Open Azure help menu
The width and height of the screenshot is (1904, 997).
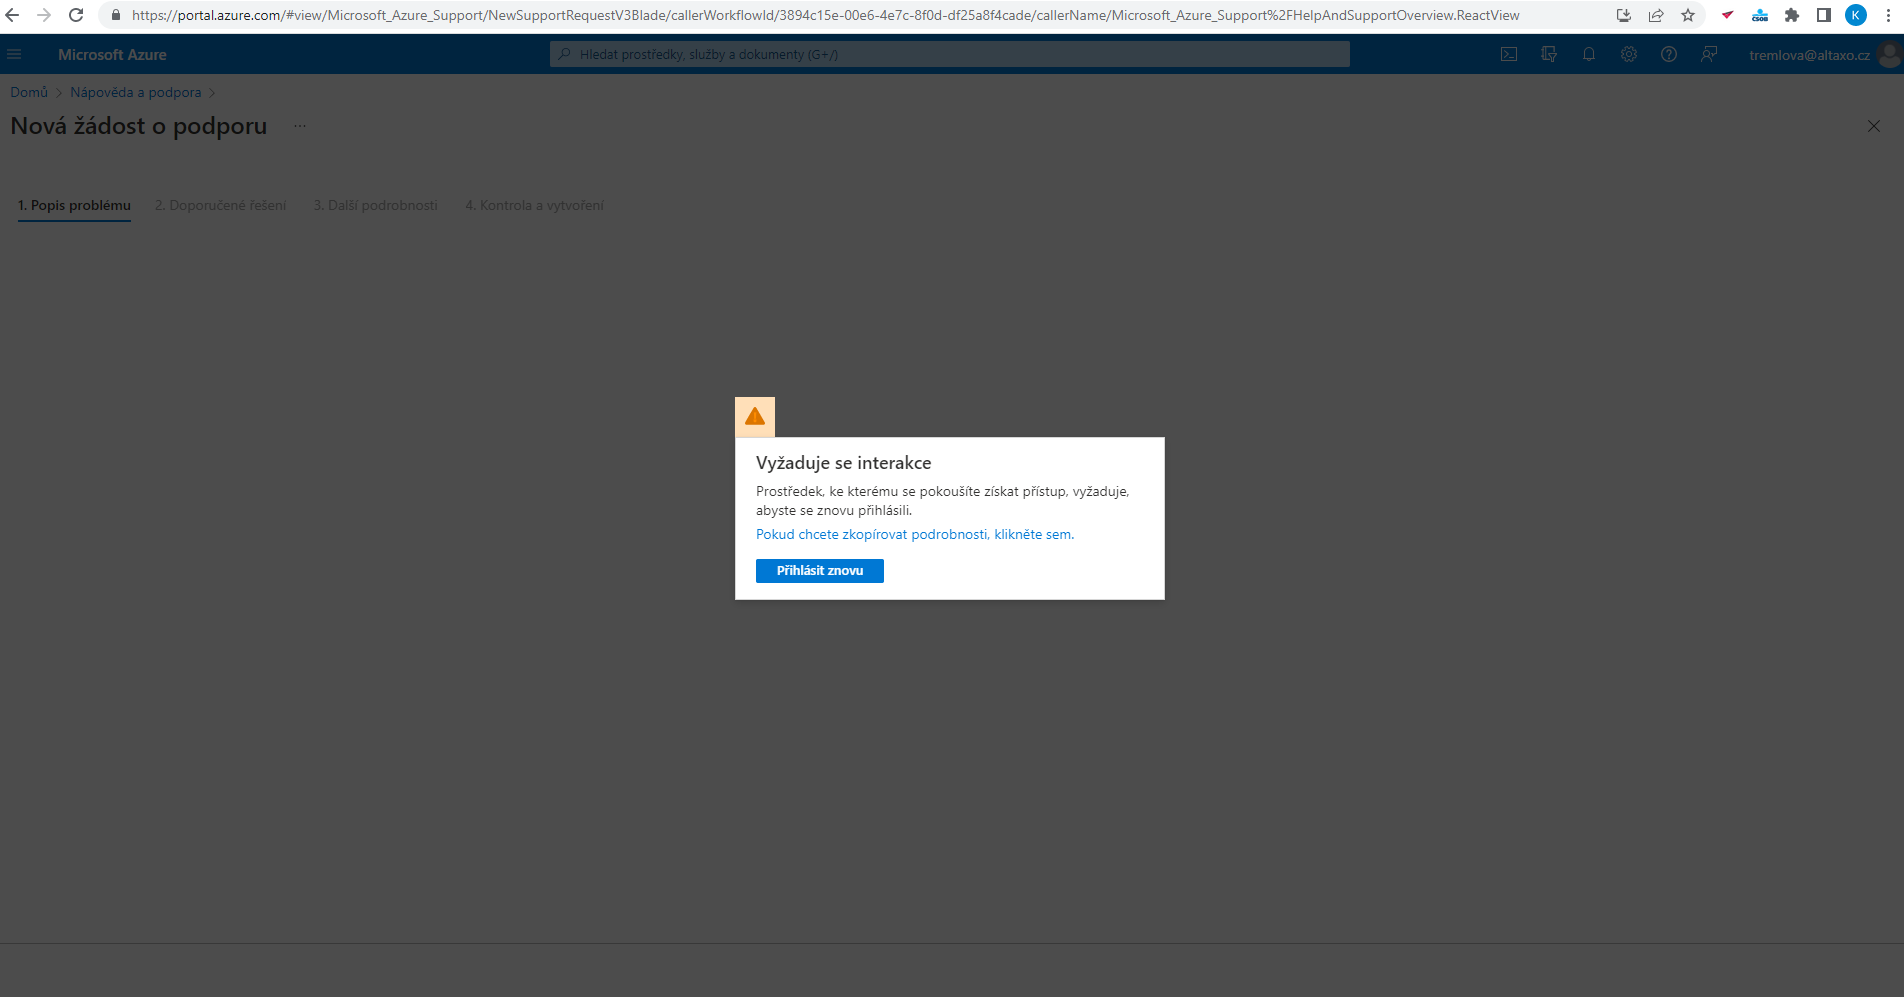tap(1669, 55)
